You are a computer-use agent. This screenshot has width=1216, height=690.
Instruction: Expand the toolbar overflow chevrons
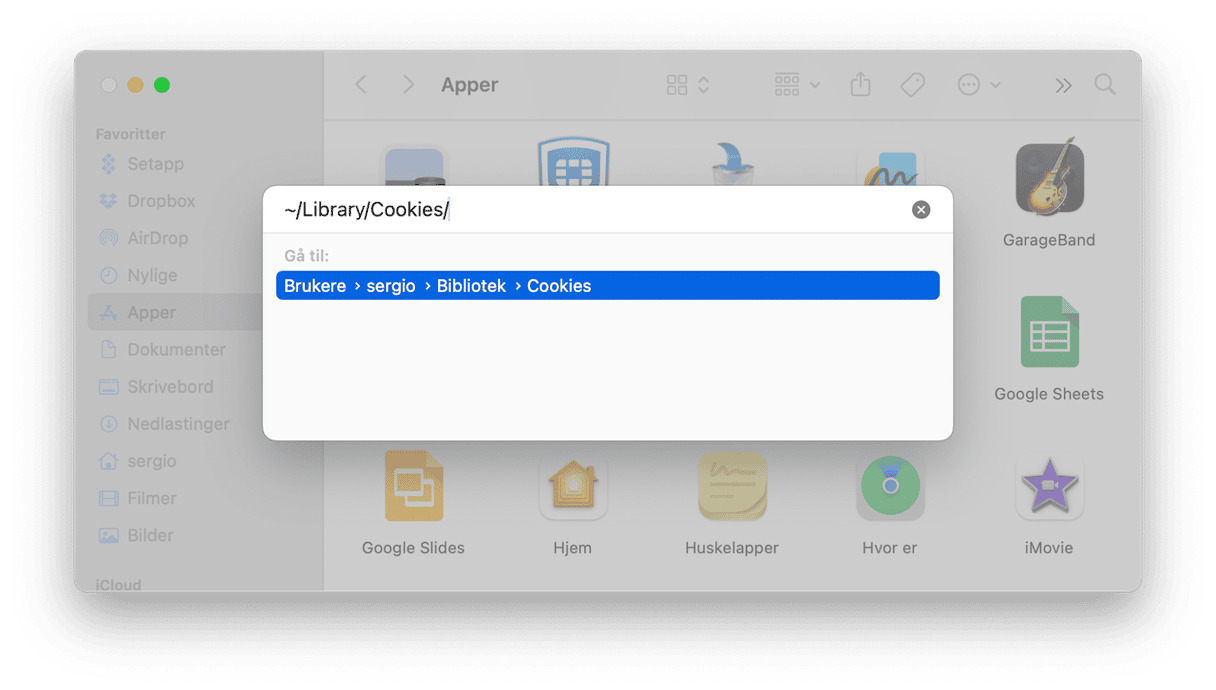point(1063,86)
